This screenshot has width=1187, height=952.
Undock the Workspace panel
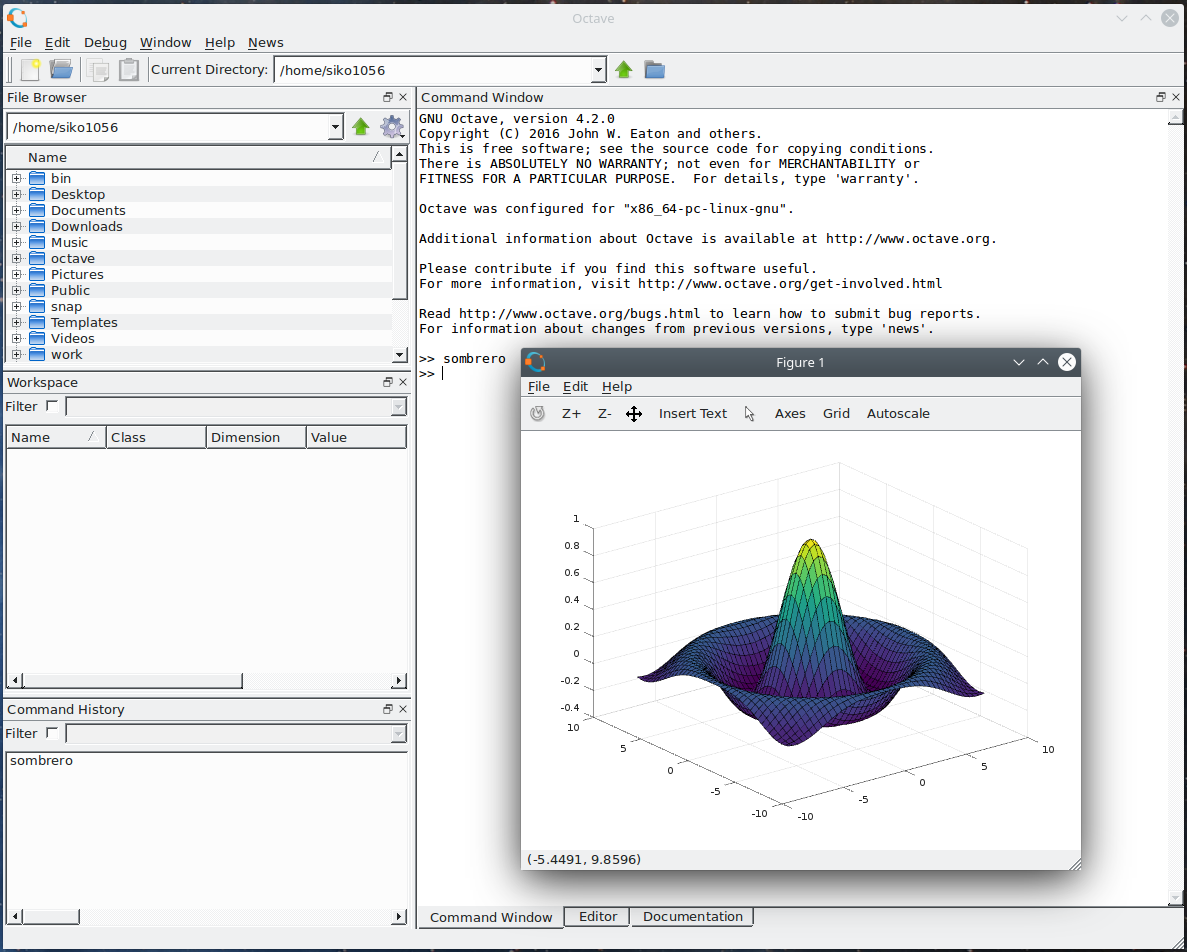388,382
